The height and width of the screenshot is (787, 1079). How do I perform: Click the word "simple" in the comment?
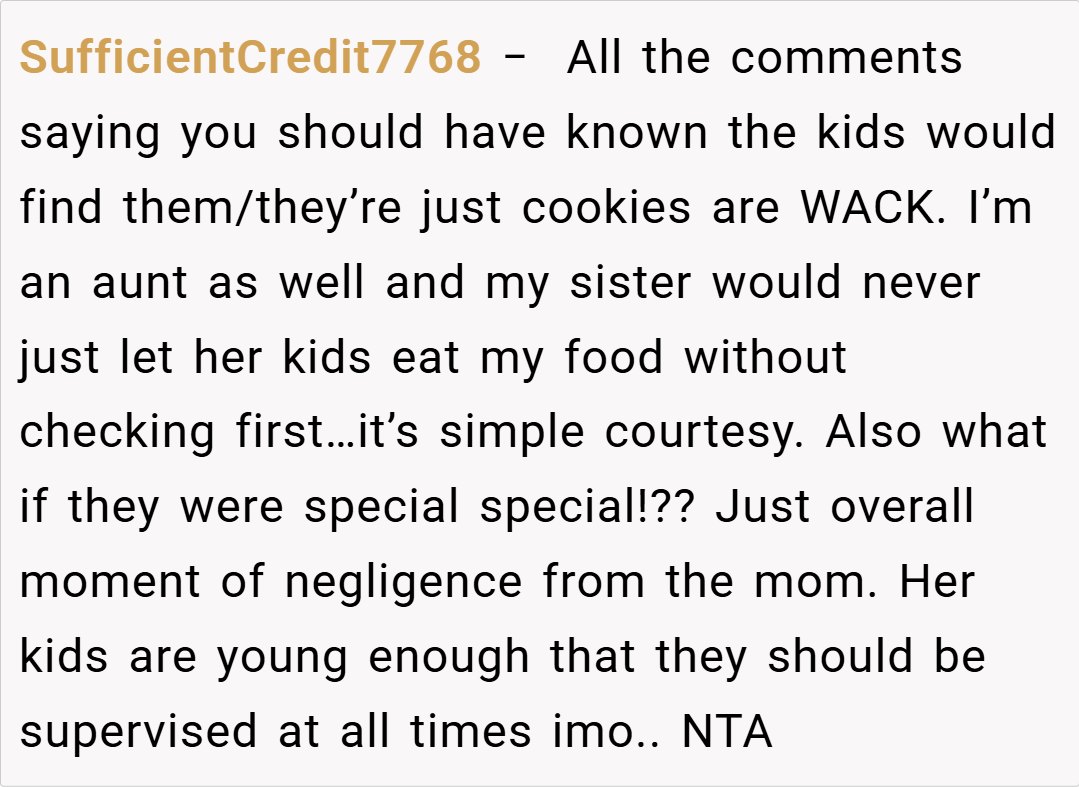click(513, 433)
